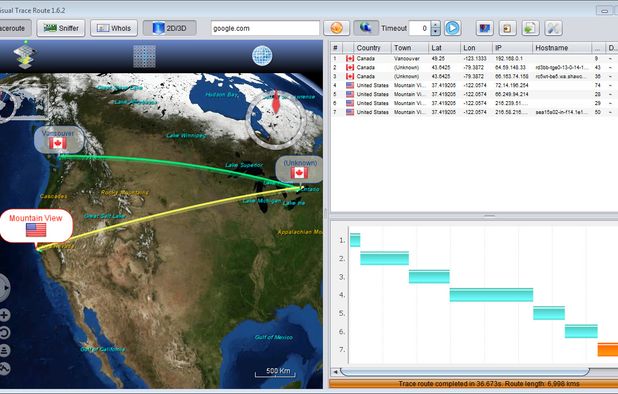Click the screen capture icon in toolbar

tap(484, 28)
